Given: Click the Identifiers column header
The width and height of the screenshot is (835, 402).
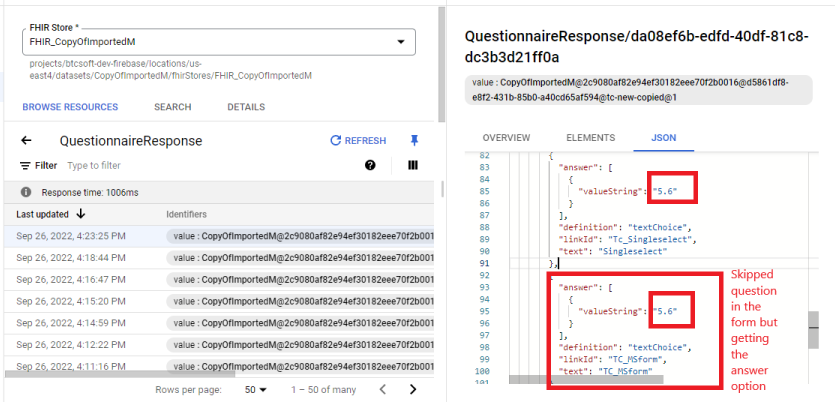Looking at the screenshot, I should pyautogui.click(x=186, y=214).
